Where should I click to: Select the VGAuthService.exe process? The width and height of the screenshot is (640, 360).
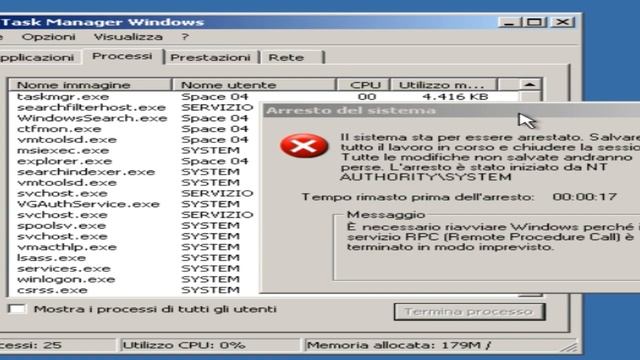88,204
